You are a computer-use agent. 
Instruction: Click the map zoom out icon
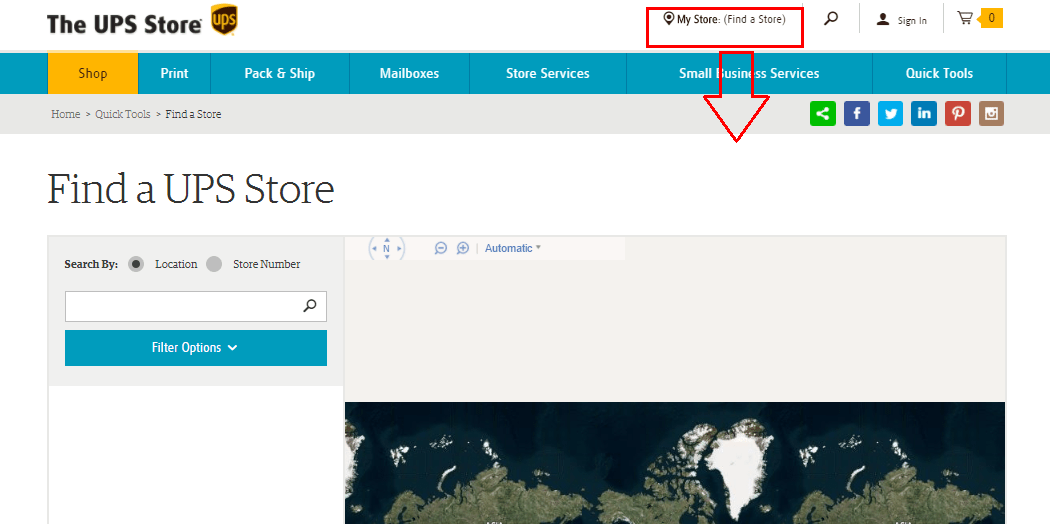(441, 248)
